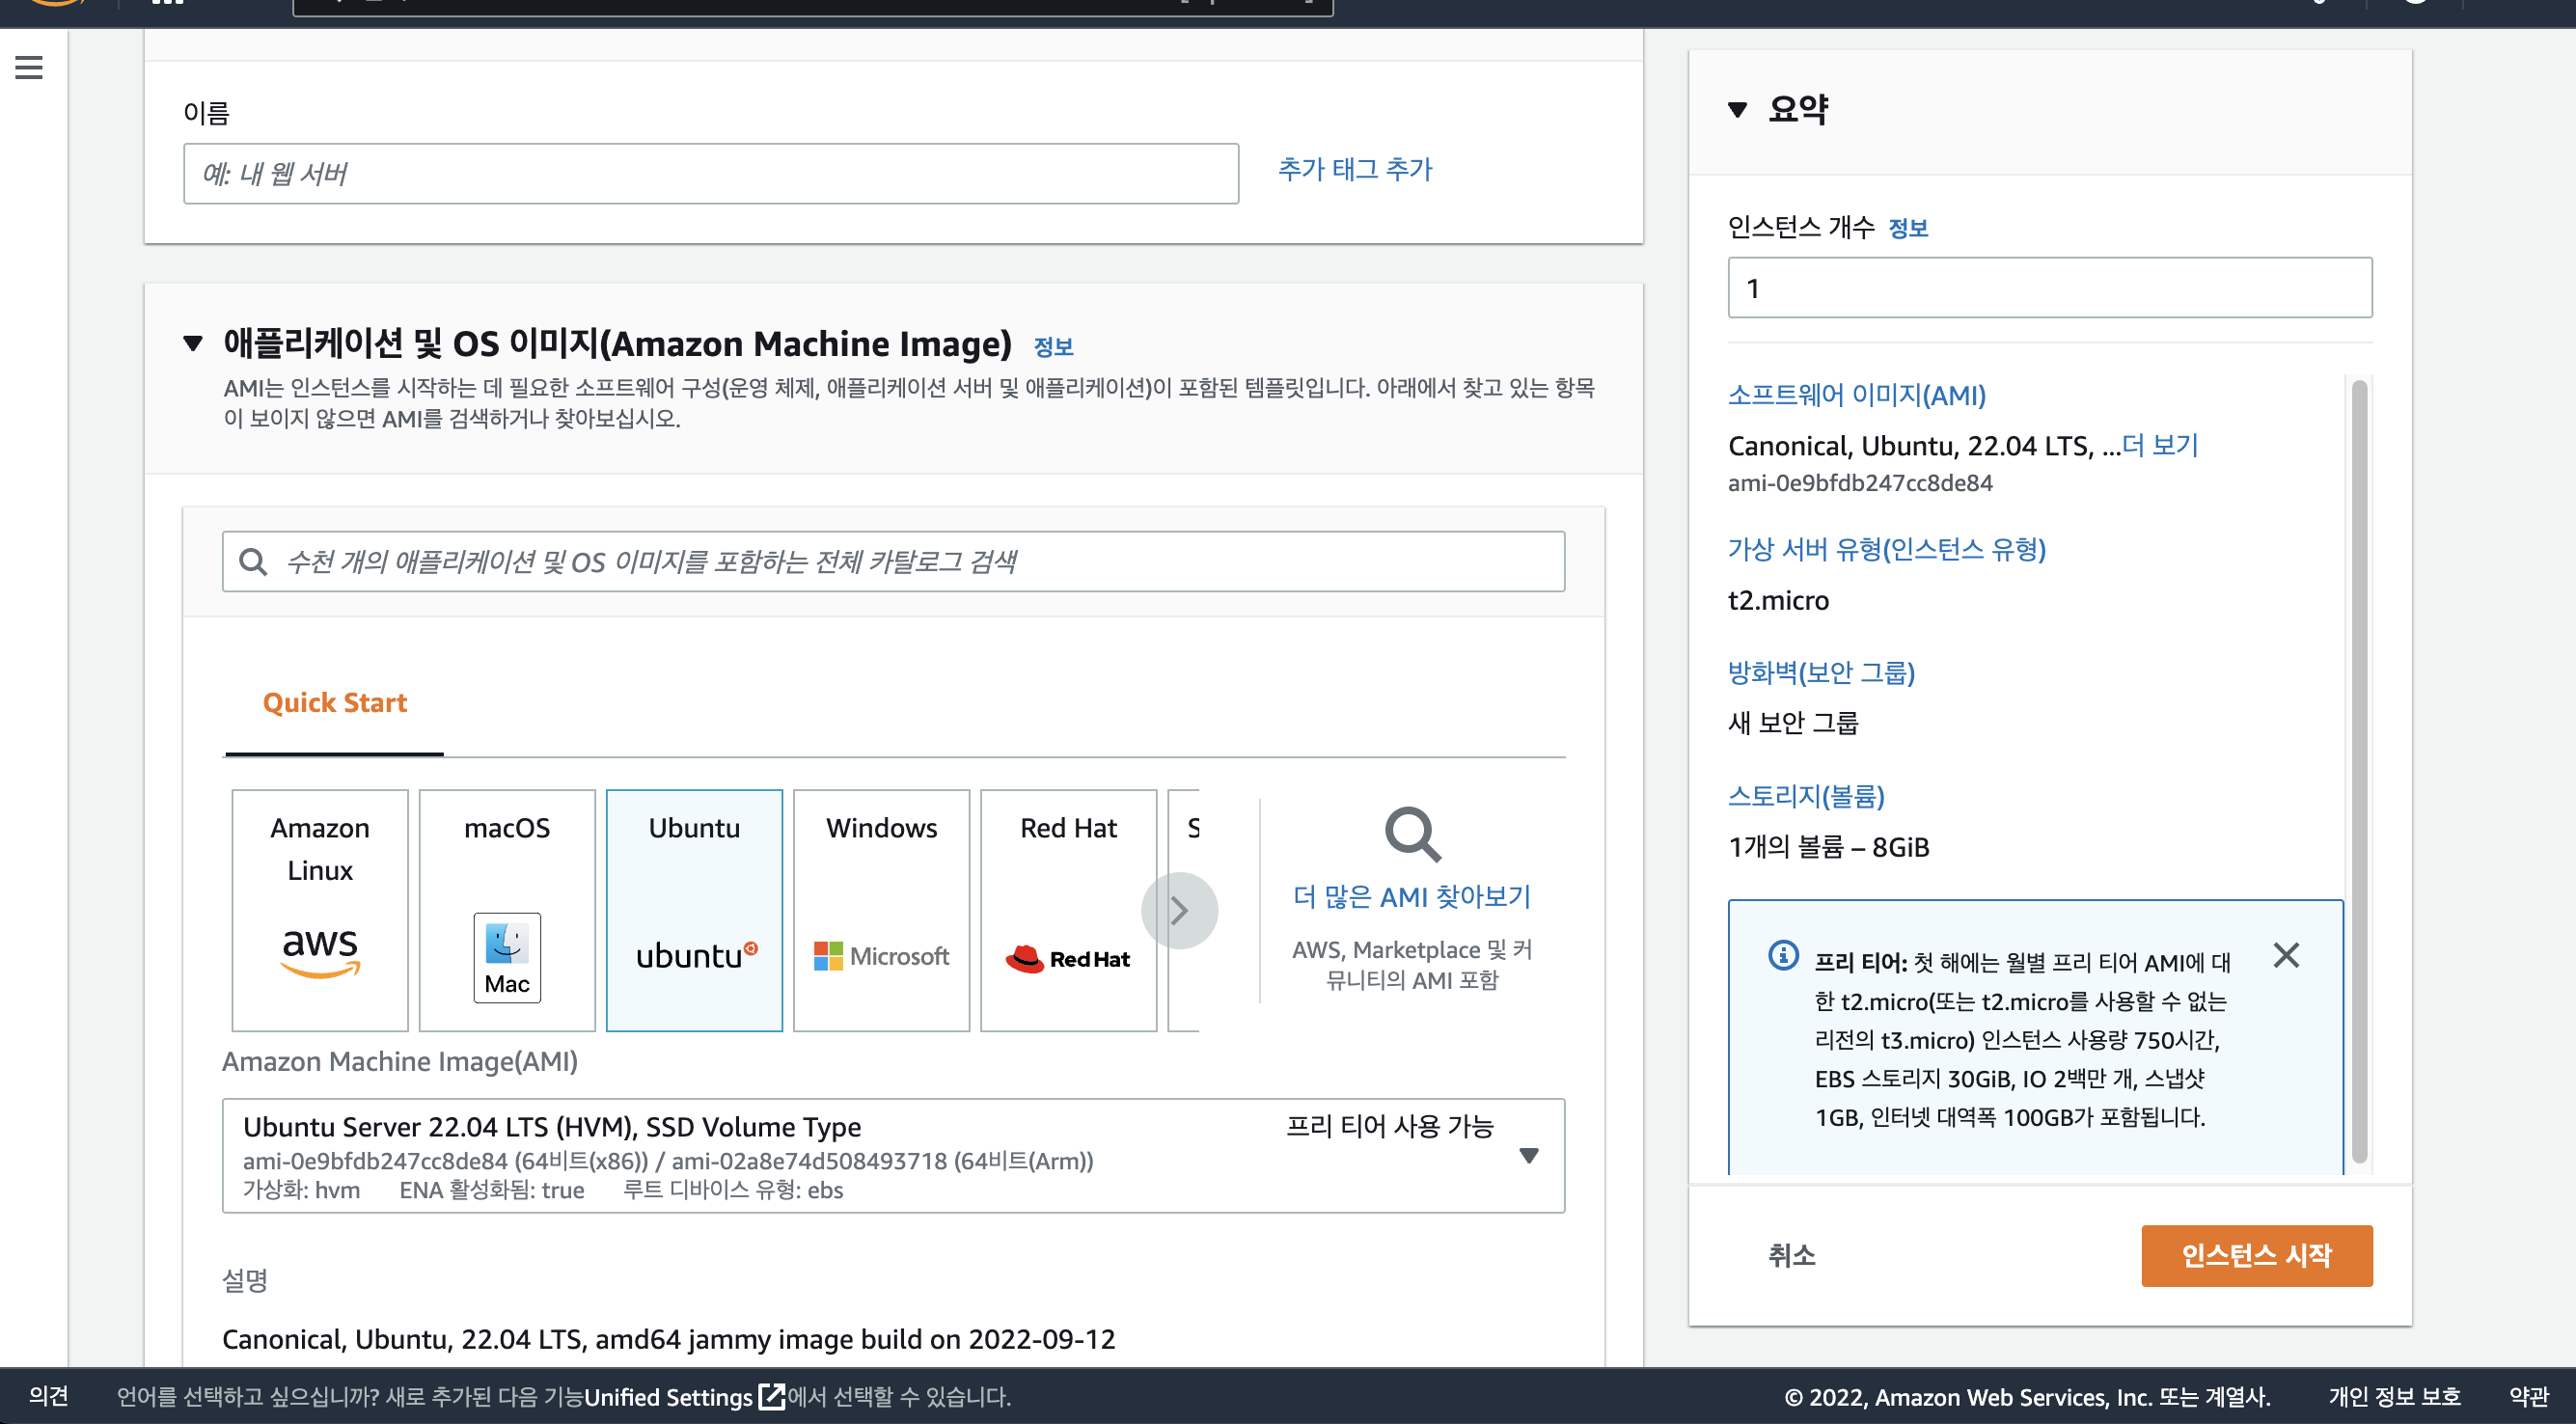Open the 소프트웨어 이미지(AMI) summary link
This screenshot has width=2576, height=1424.
(x=1857, y=395)
